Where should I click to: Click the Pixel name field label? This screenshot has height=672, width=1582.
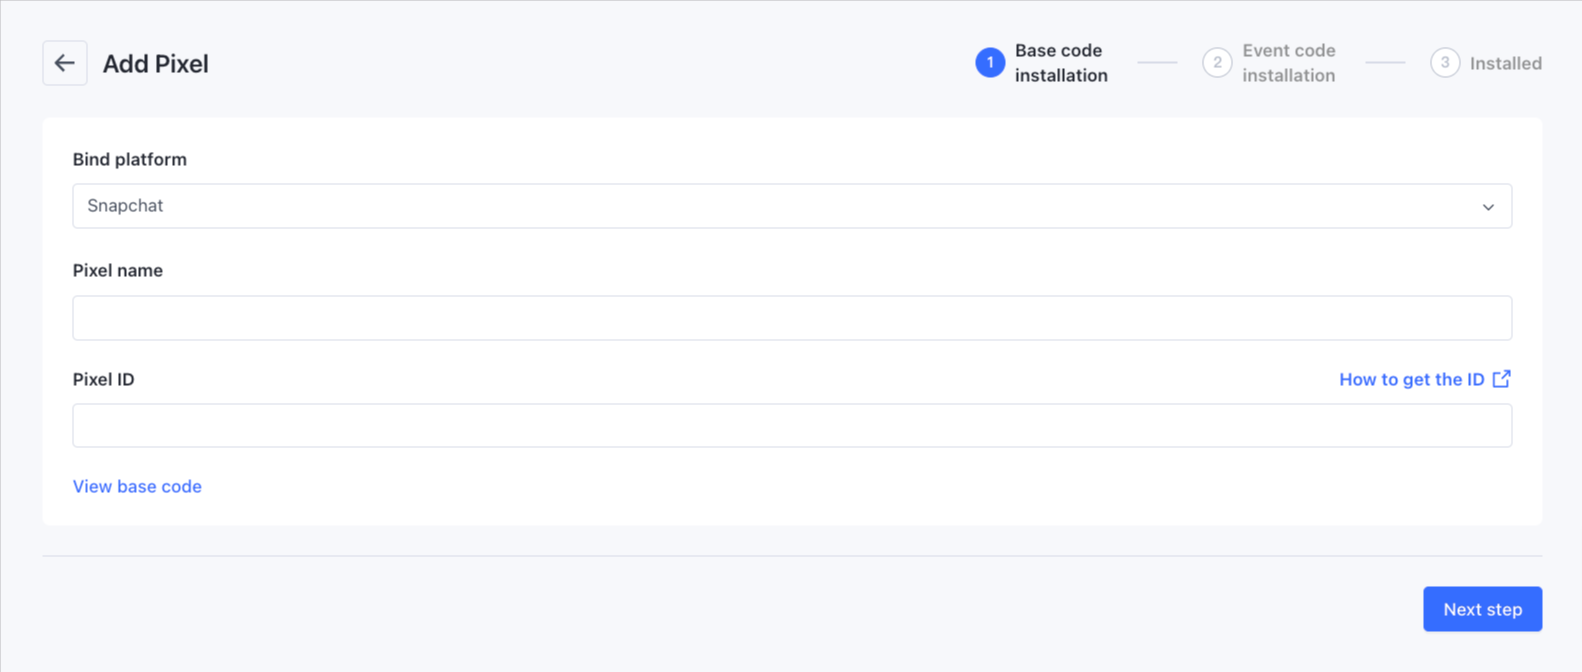click(118, 270)
